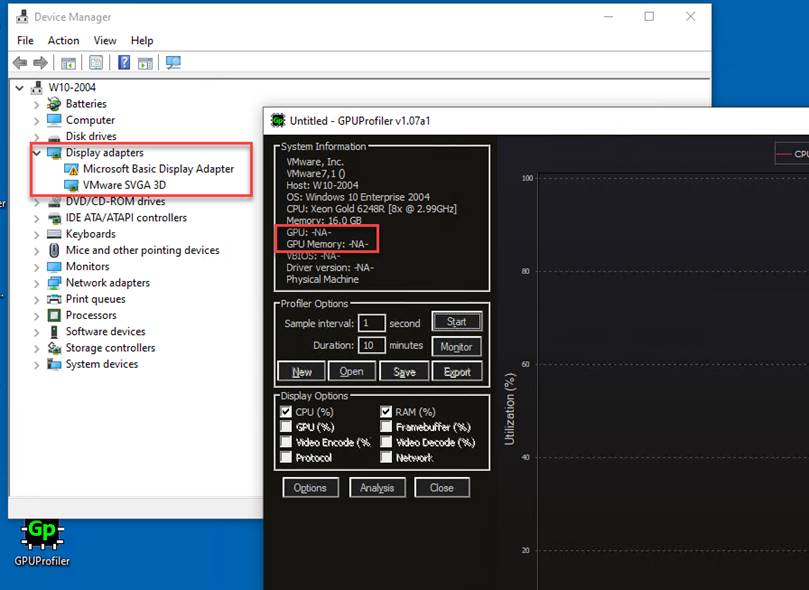This screenshot has width=809, height=590.
Task: Click the Microsoft Basic Display Adapter warning icon
Action: [71, 169]
